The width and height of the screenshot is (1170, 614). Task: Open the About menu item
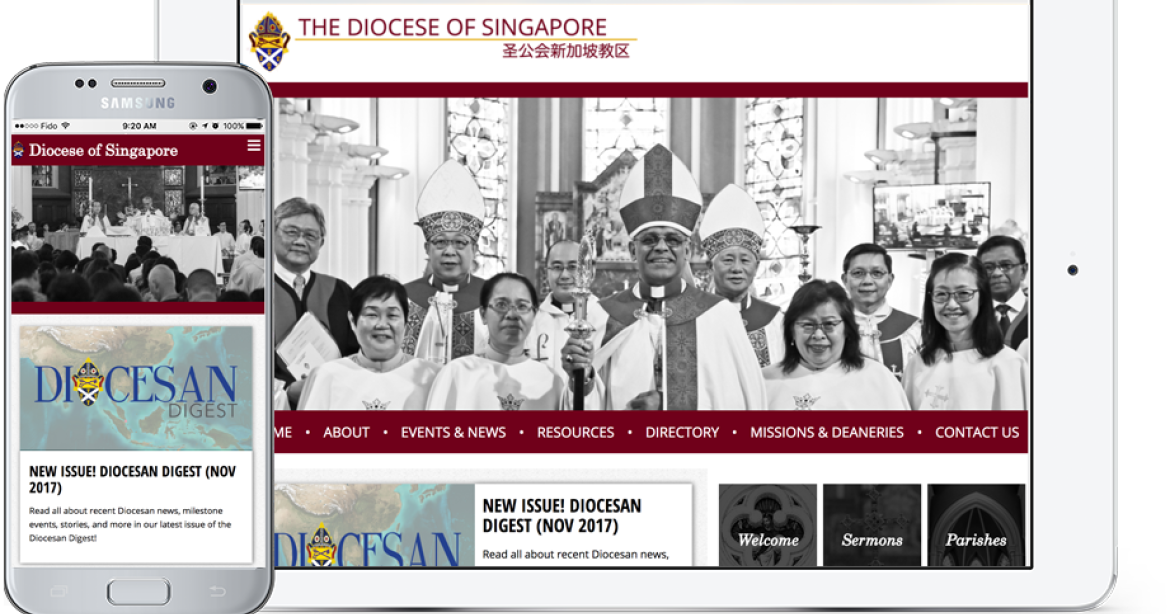(x=346, y=432)
